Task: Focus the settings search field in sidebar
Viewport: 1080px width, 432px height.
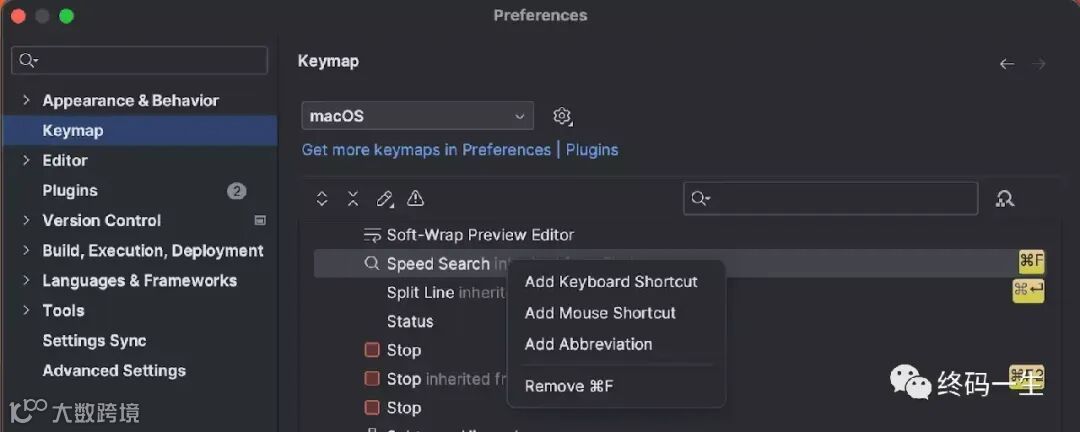Action: coord(140,61)
